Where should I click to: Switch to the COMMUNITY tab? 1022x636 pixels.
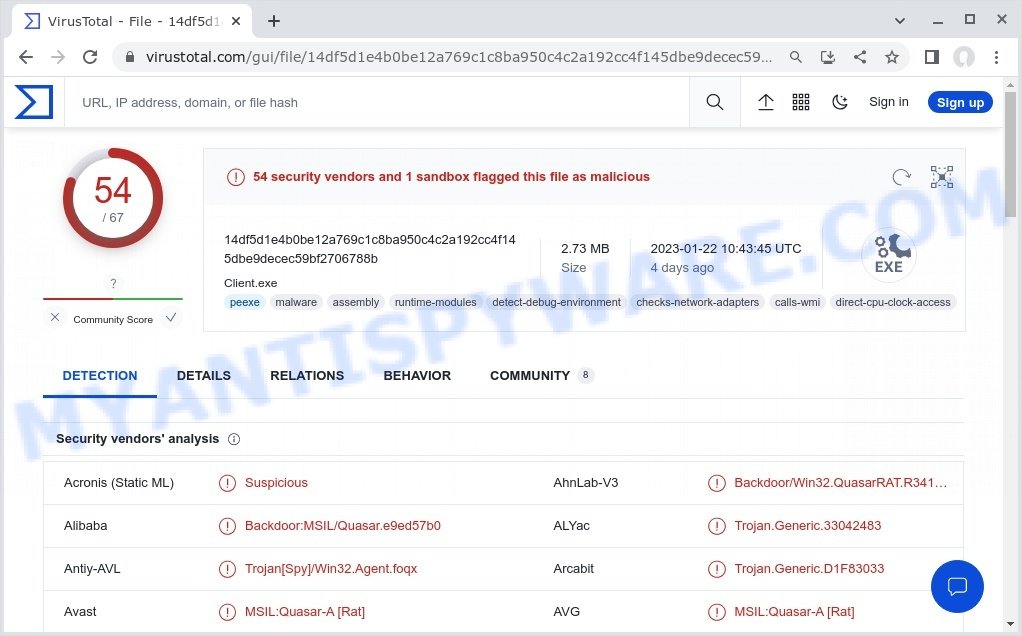click(541, 376)
